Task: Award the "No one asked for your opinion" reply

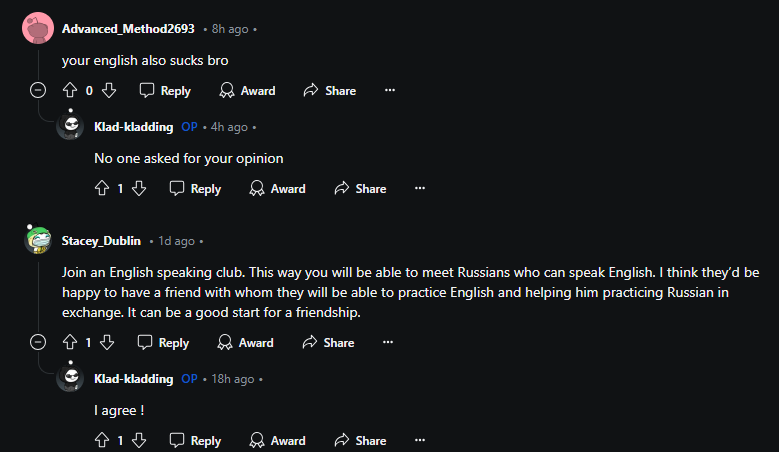Action: 278,189
